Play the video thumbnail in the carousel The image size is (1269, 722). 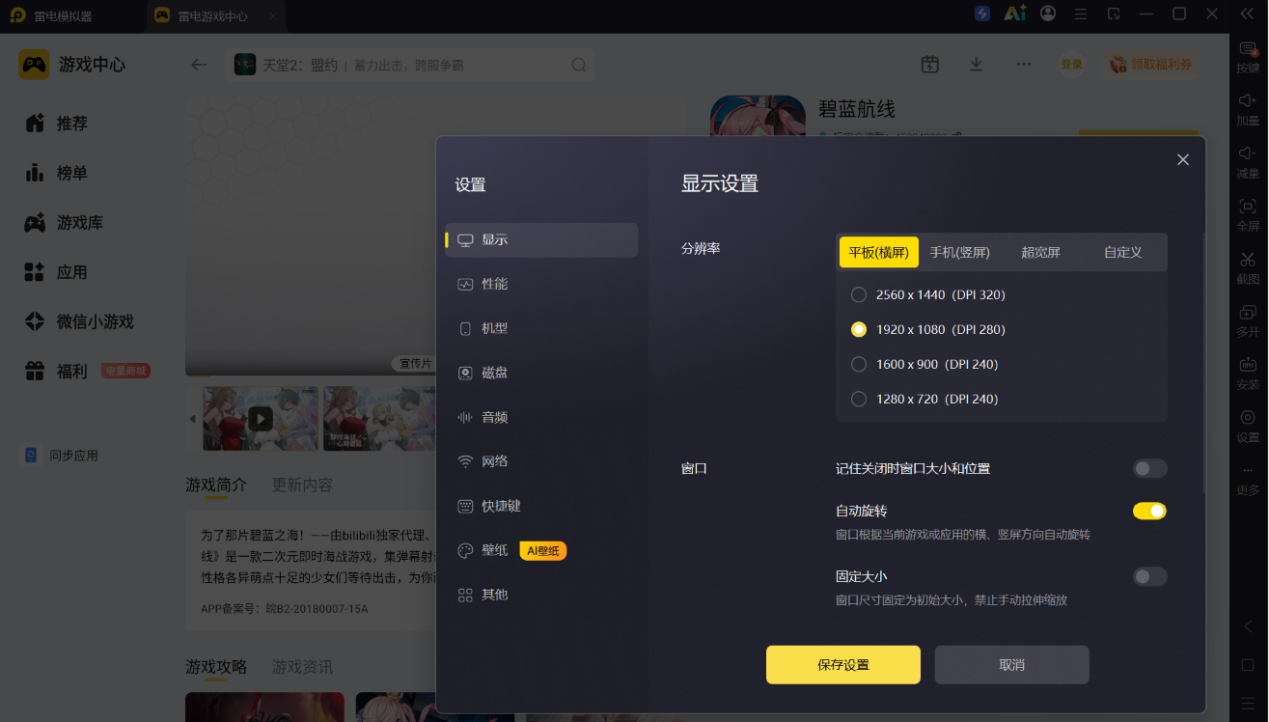tap(260, 418)
